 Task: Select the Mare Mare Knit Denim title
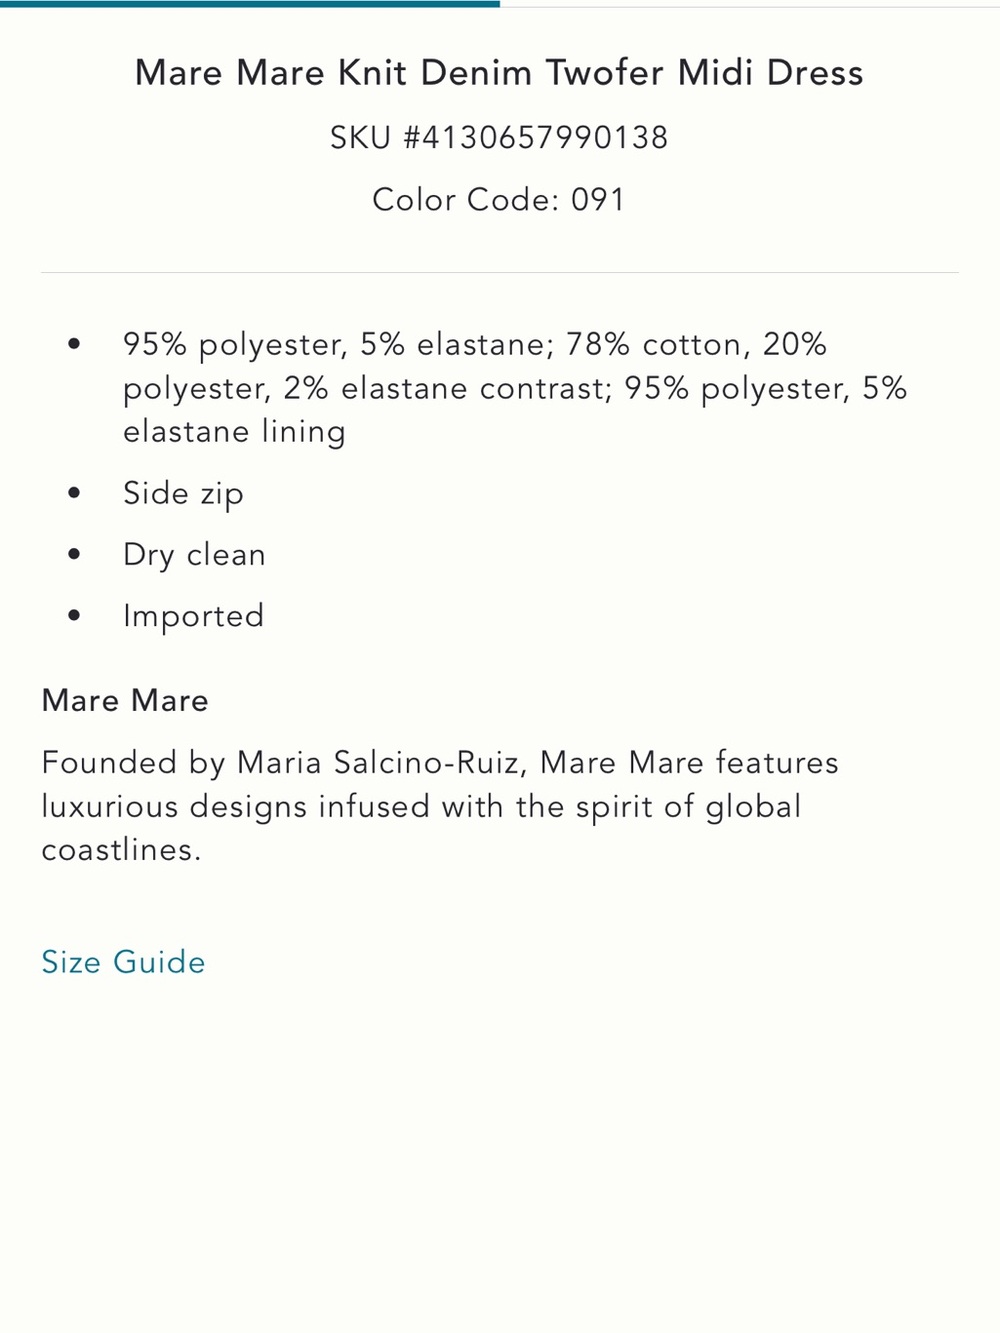(499, 73)
